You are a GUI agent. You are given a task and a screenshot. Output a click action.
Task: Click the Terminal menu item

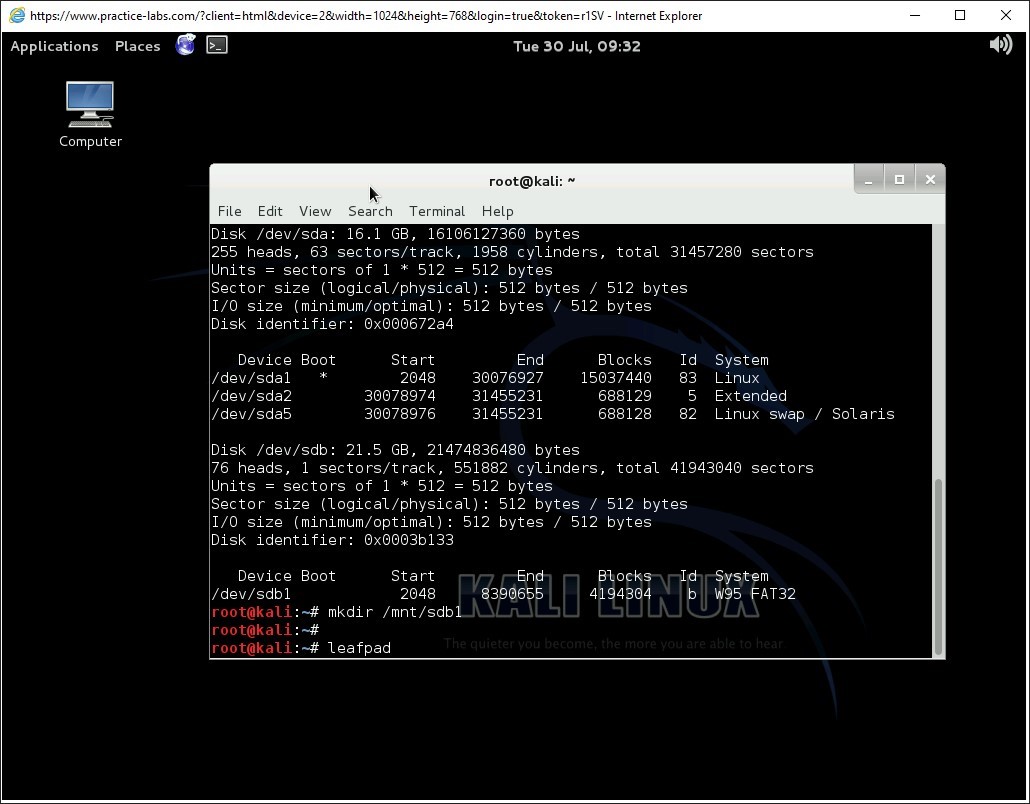click(x=437, y=211)
